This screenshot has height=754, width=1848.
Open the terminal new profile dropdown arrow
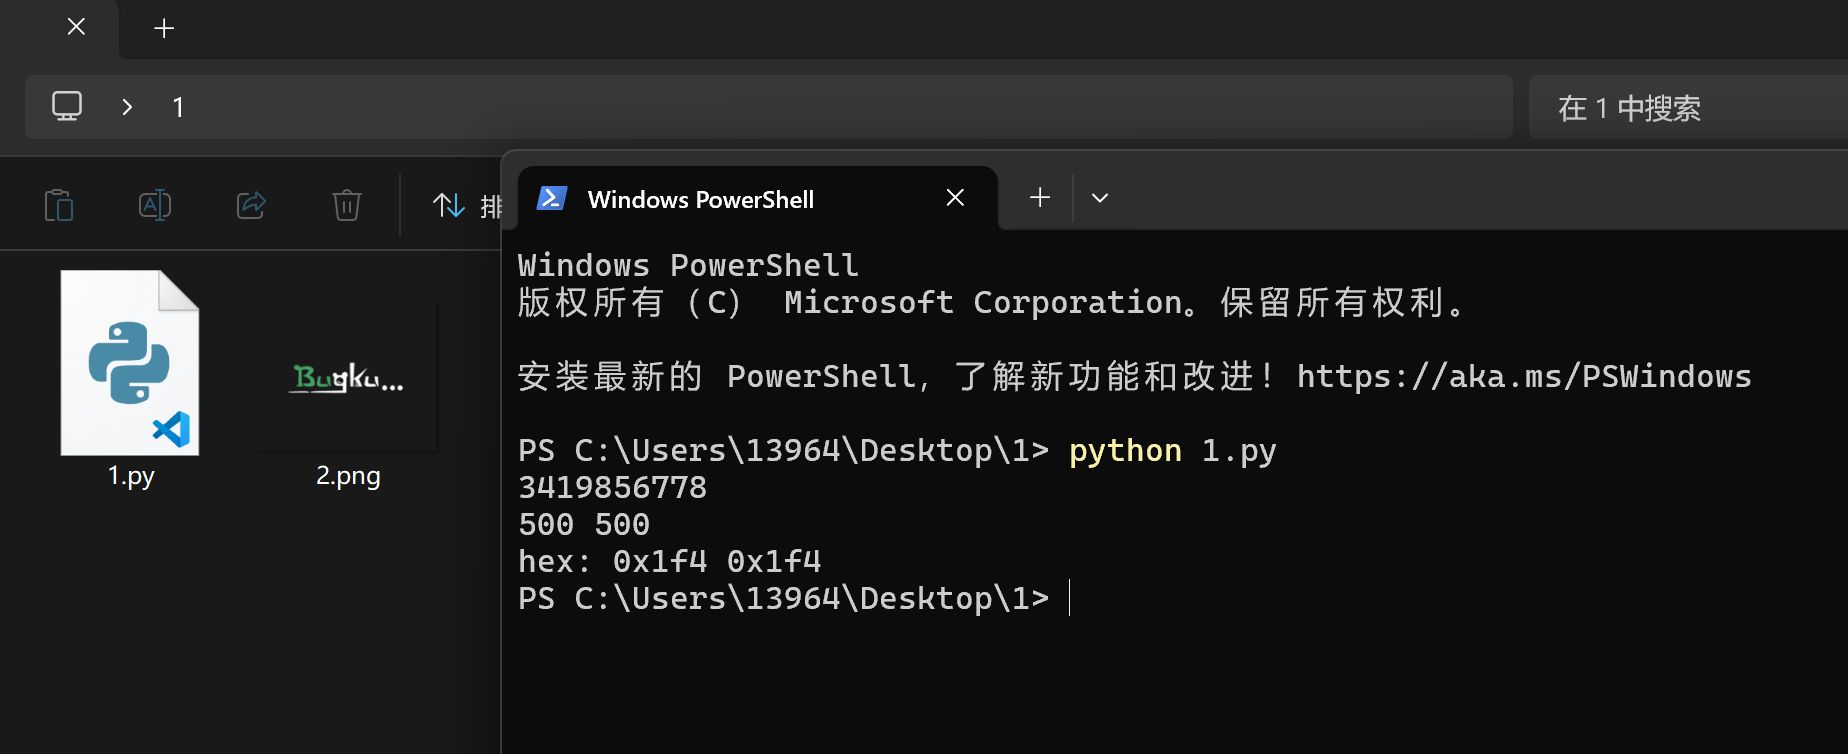point(1100,198)
